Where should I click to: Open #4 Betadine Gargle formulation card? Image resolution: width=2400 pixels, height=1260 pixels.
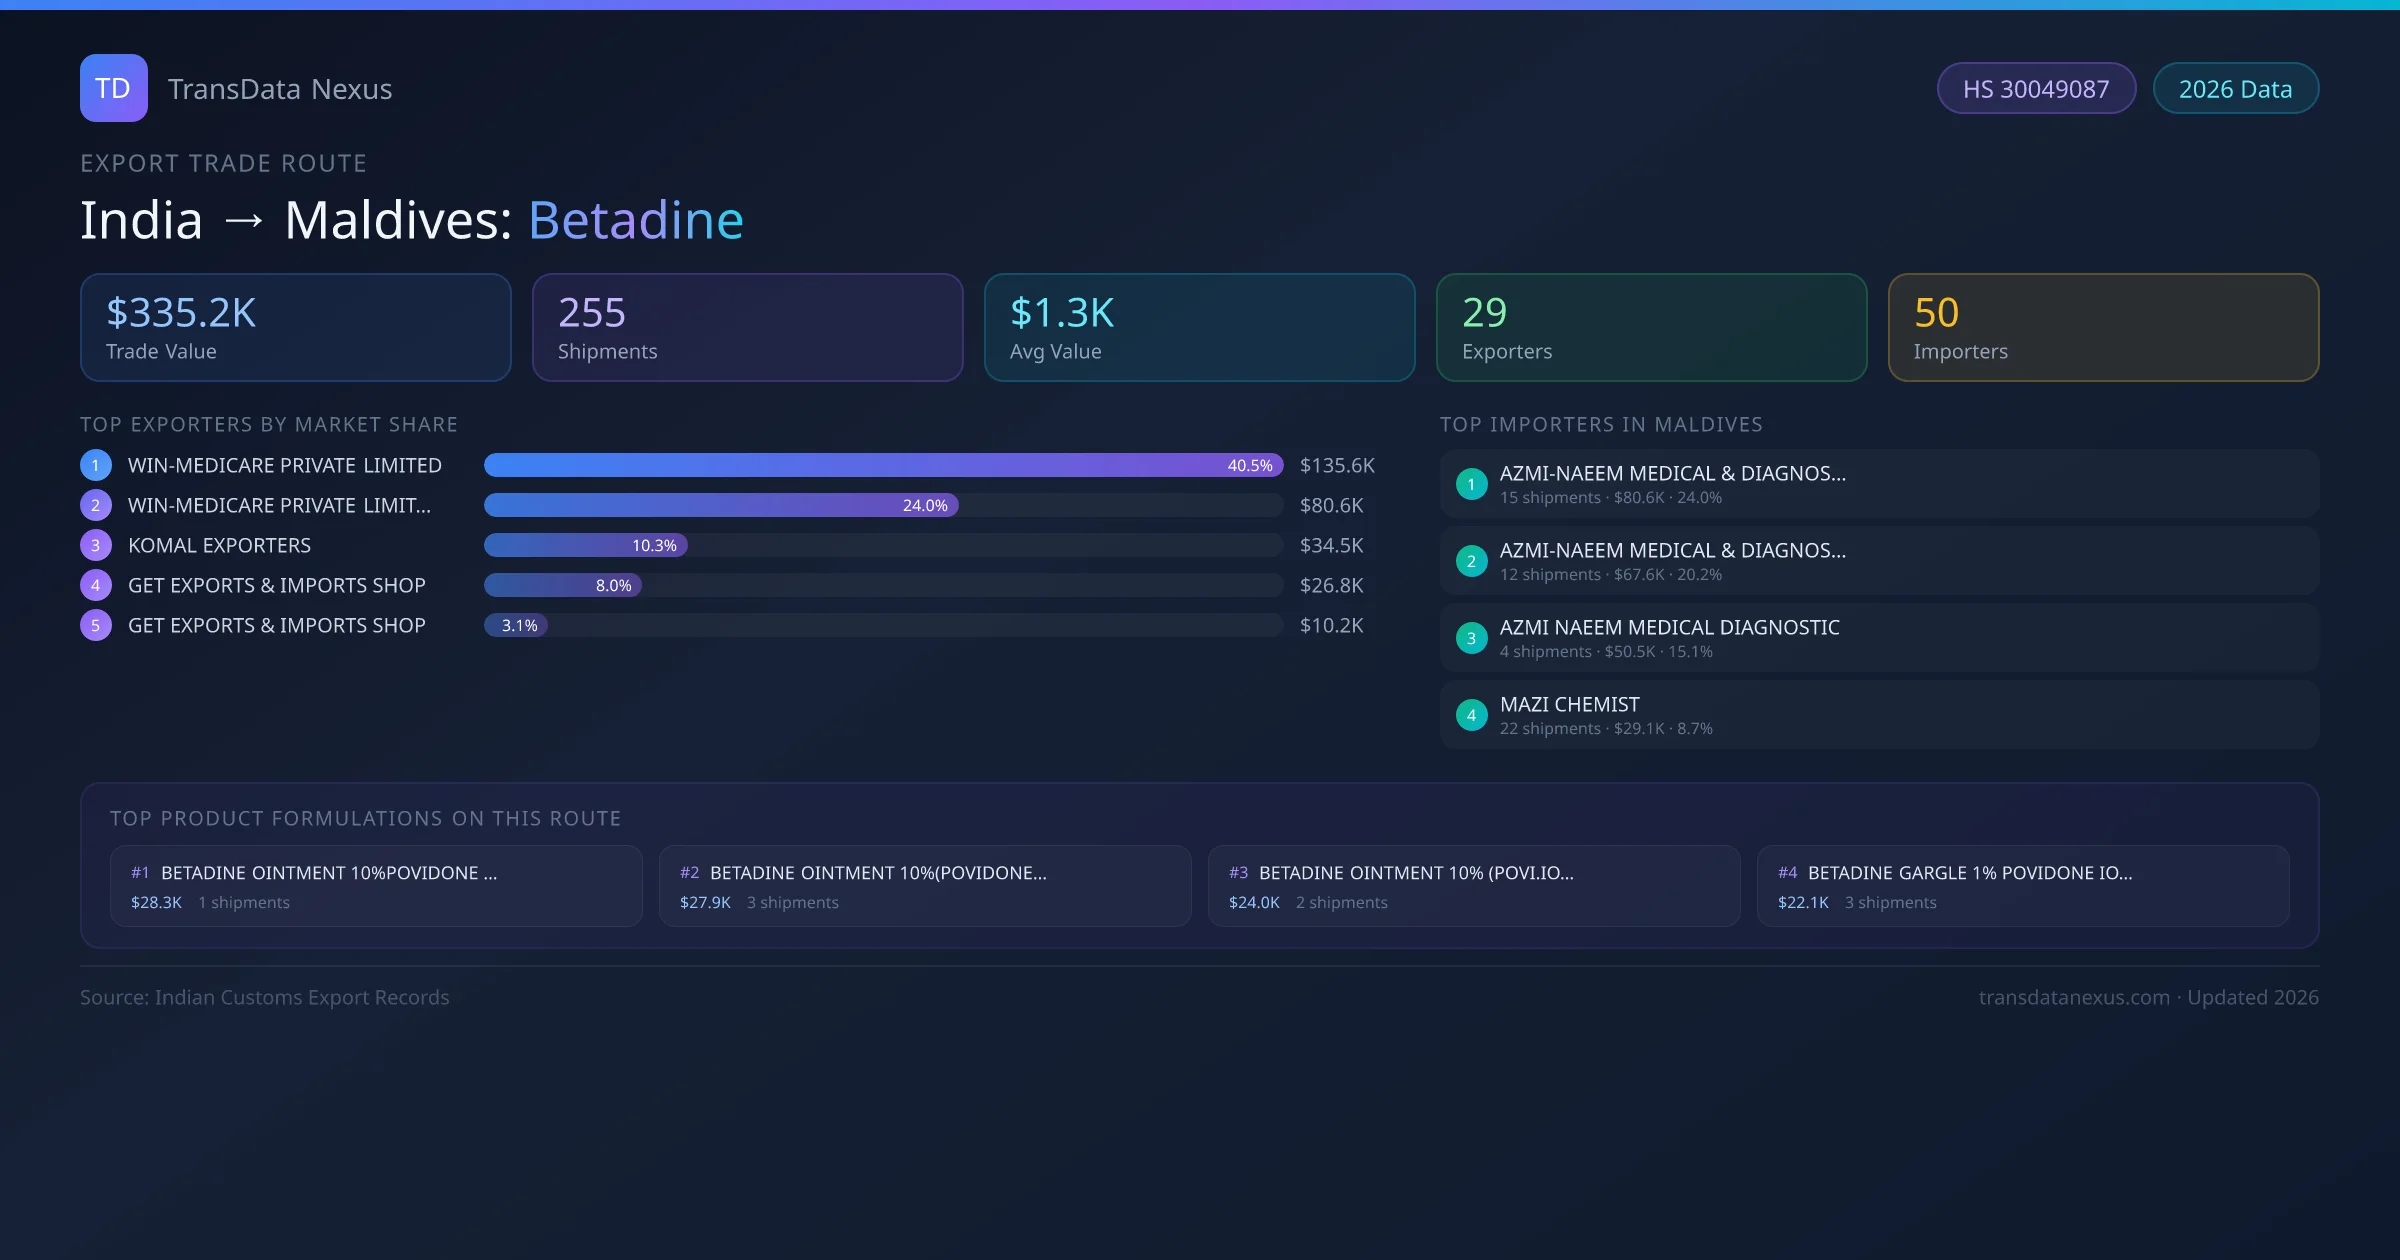click(2022, 886)
